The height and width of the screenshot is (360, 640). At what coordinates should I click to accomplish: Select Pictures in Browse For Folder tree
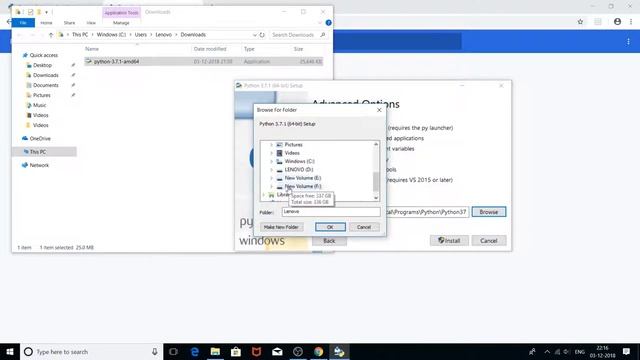pyautogui.click(x=293, y=145)
